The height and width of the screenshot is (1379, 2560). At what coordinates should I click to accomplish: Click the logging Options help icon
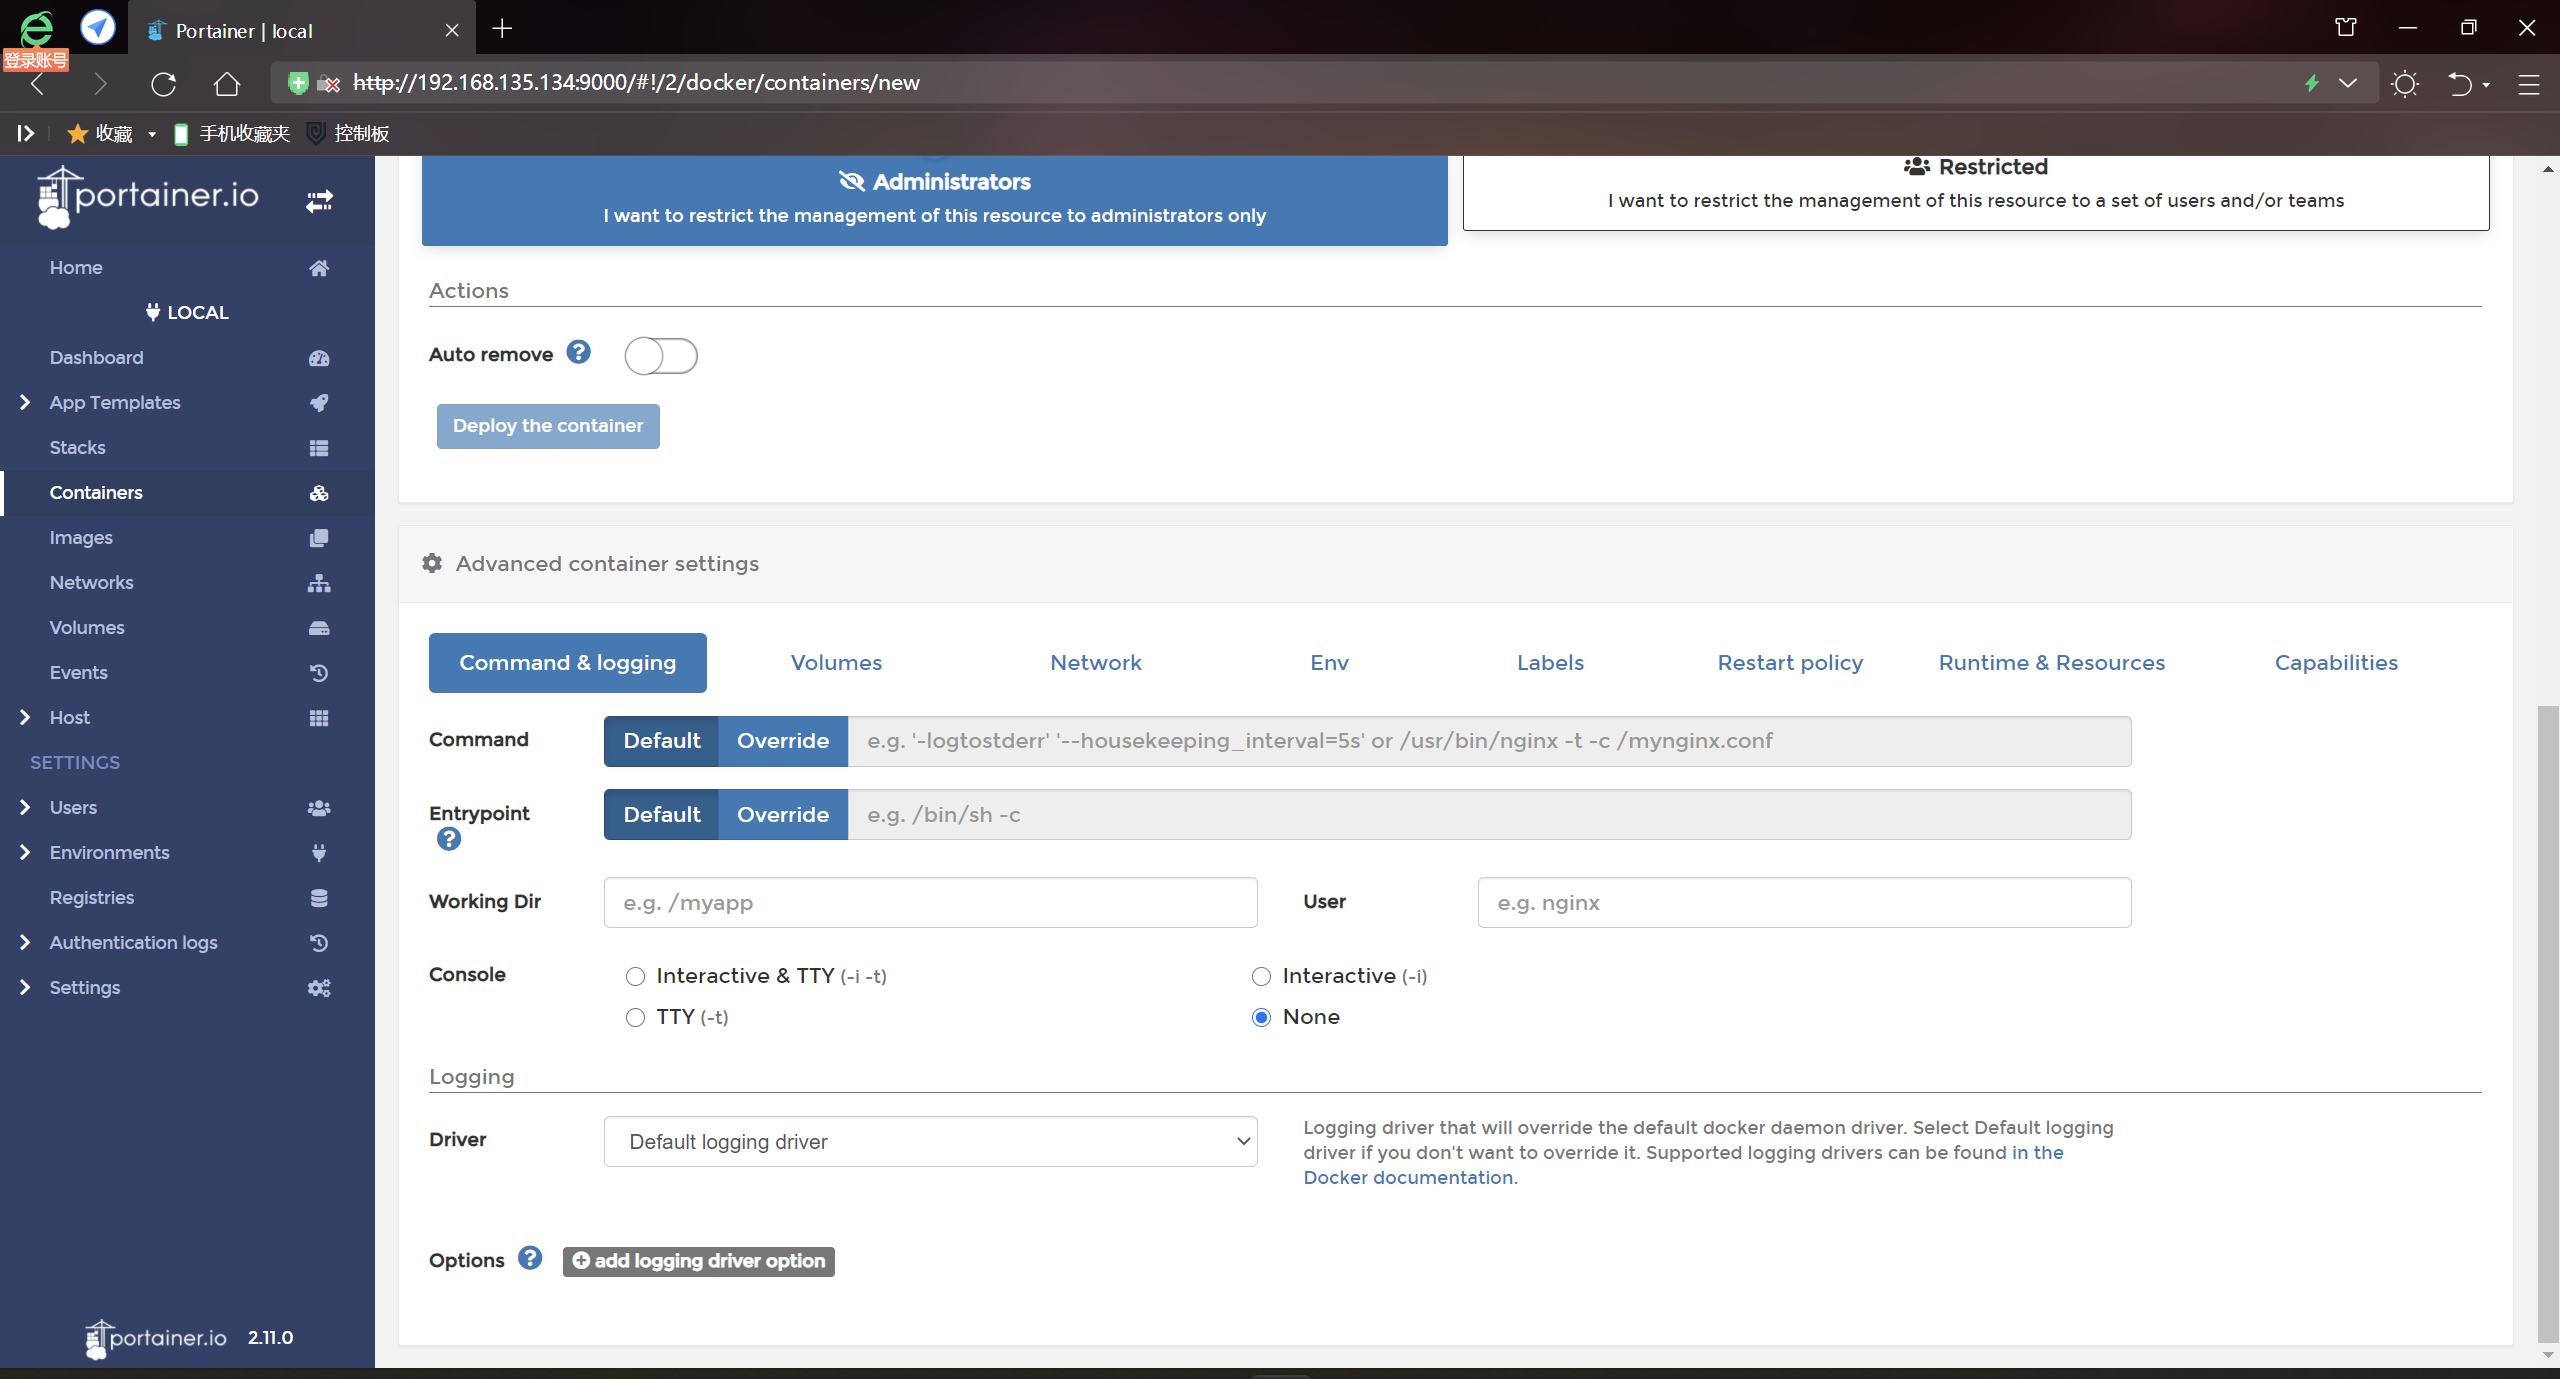click(530, 1258)
